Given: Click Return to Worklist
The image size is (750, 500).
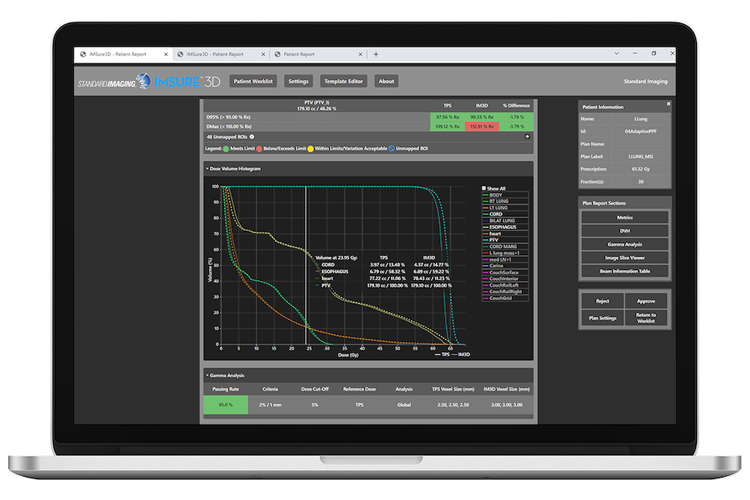Looking at the screenshot, I should pos(646,318).
